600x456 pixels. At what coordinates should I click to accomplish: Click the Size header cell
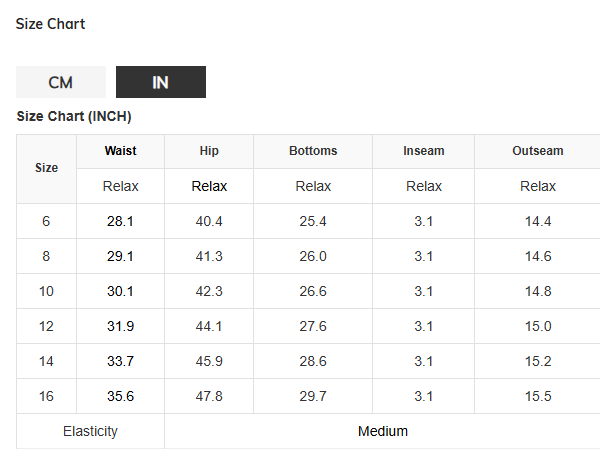click(x=46, y=168)
